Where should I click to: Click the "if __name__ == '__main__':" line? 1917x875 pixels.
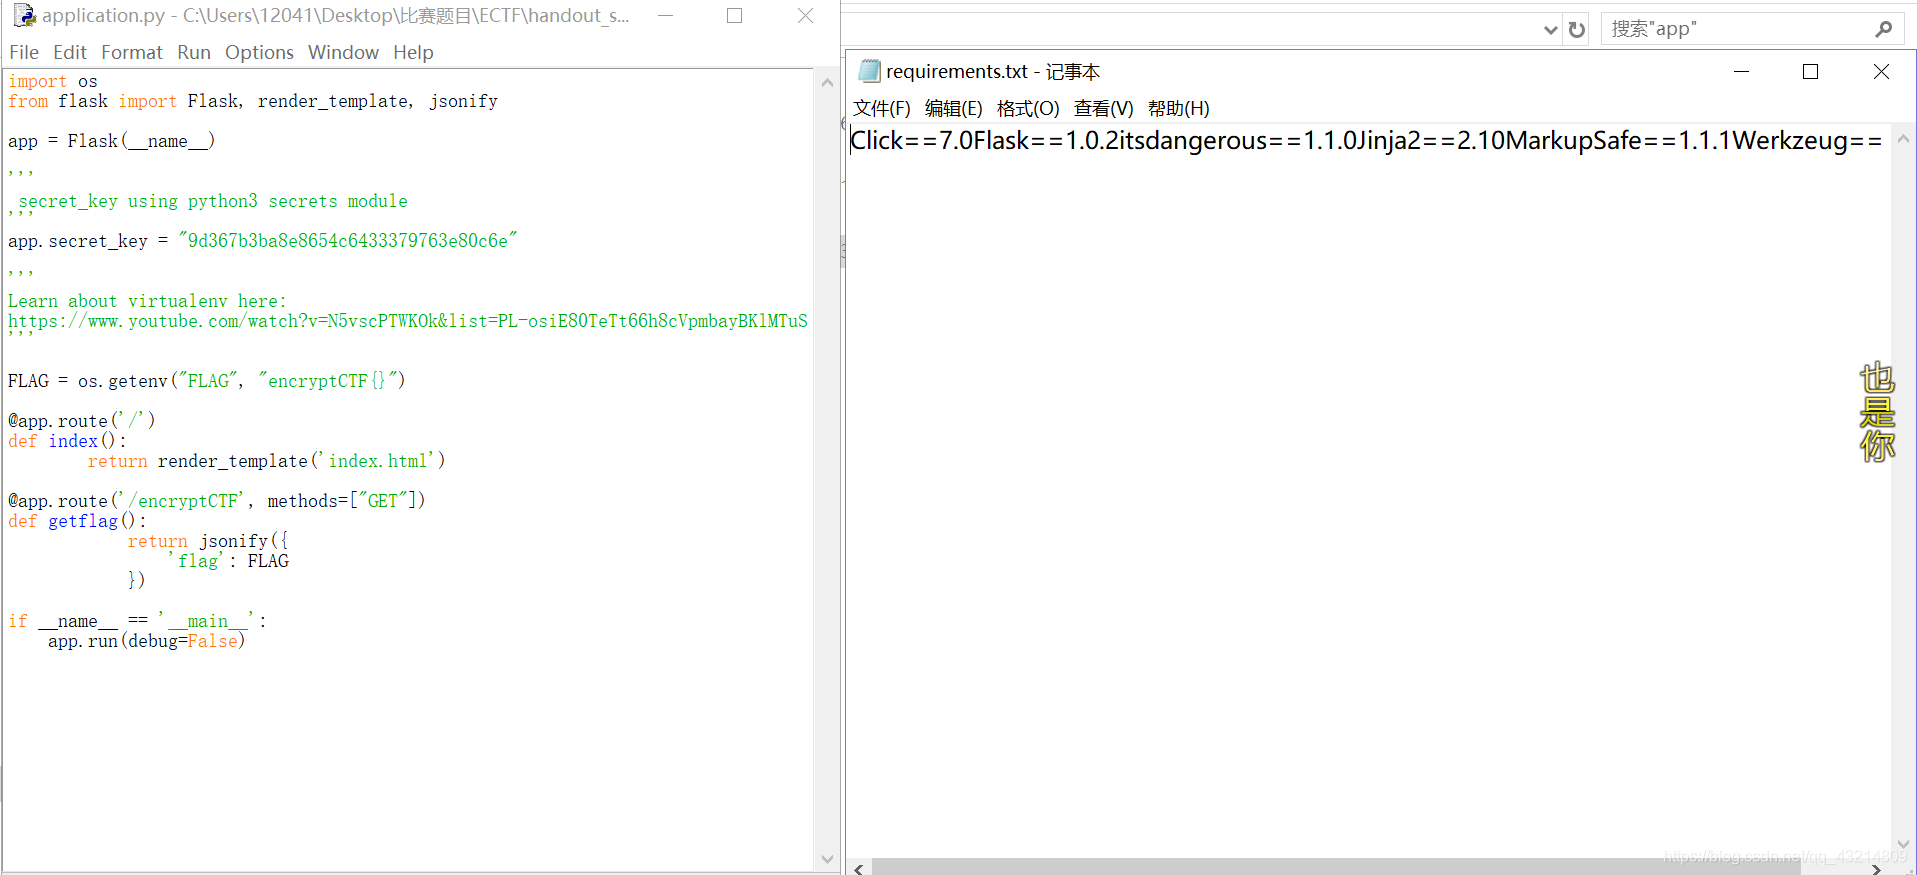click(137, 621)
